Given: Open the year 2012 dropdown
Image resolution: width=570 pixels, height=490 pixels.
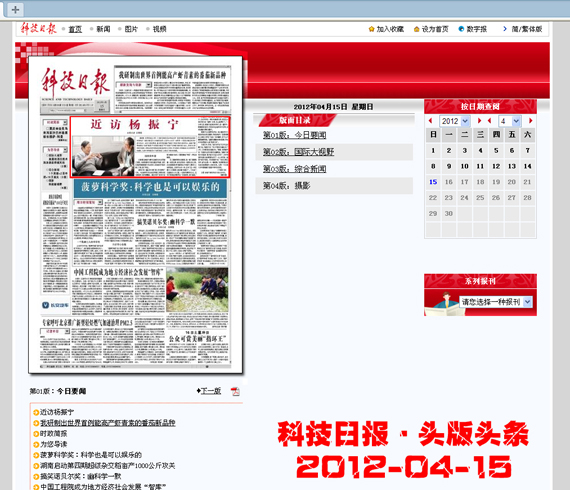Looking at the screenshot, I should (x=455, y=121).
